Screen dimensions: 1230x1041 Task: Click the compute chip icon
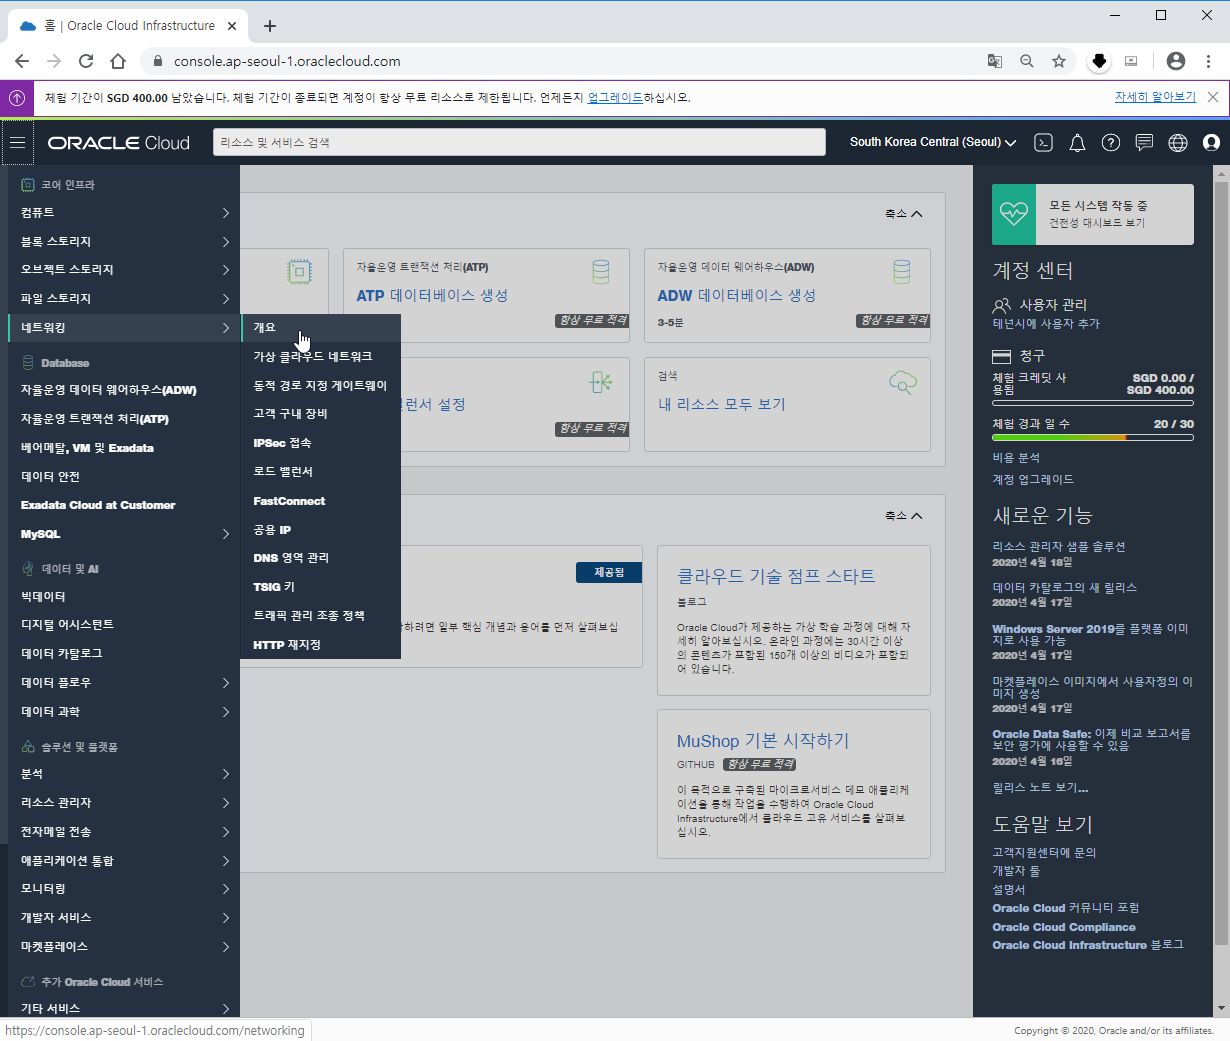pyautogui.click(x=298, y=272)
